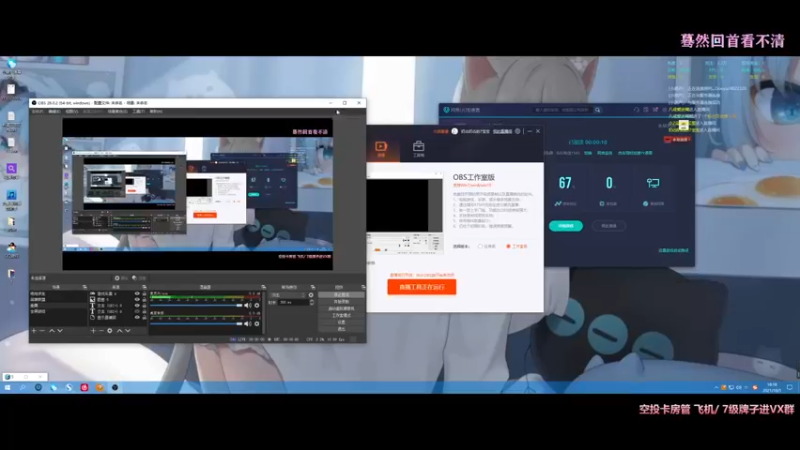Click Stop Streaming button in OBS Controls

(x=341, y=295)
